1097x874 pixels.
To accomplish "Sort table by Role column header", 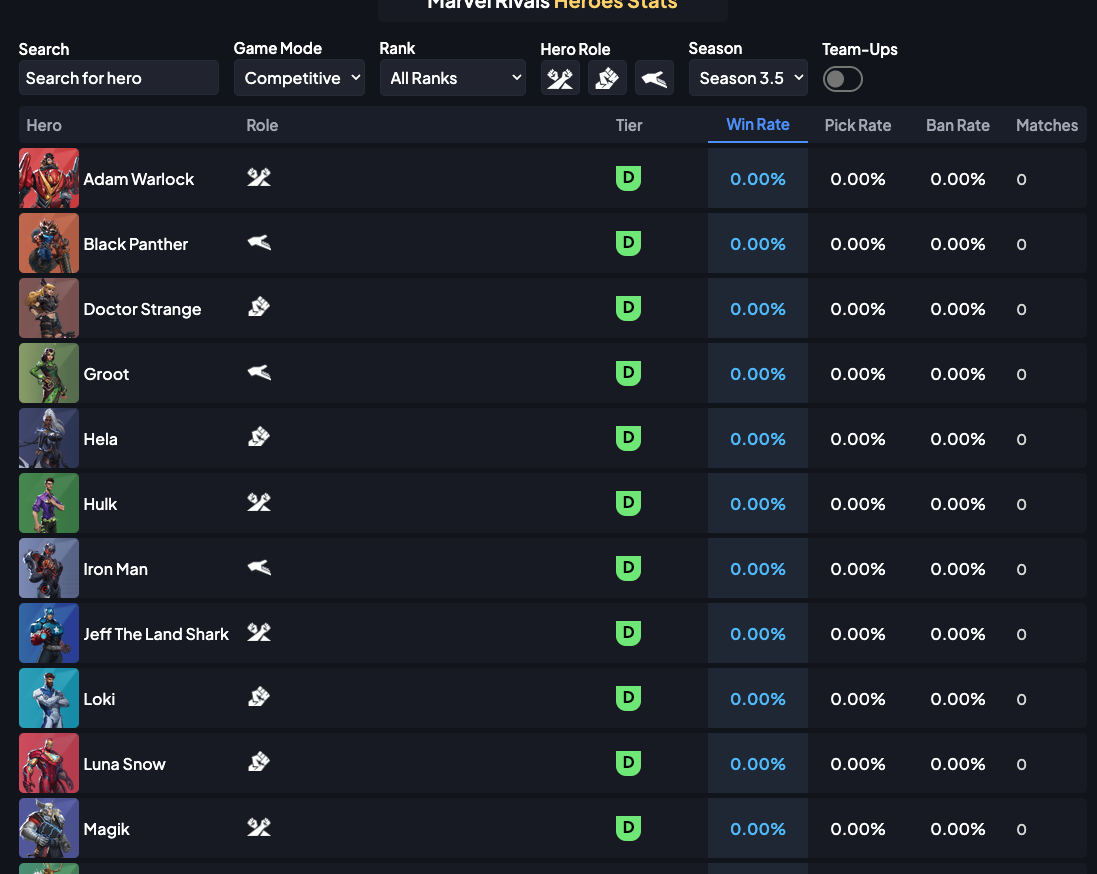I will [x=262, y=125].
